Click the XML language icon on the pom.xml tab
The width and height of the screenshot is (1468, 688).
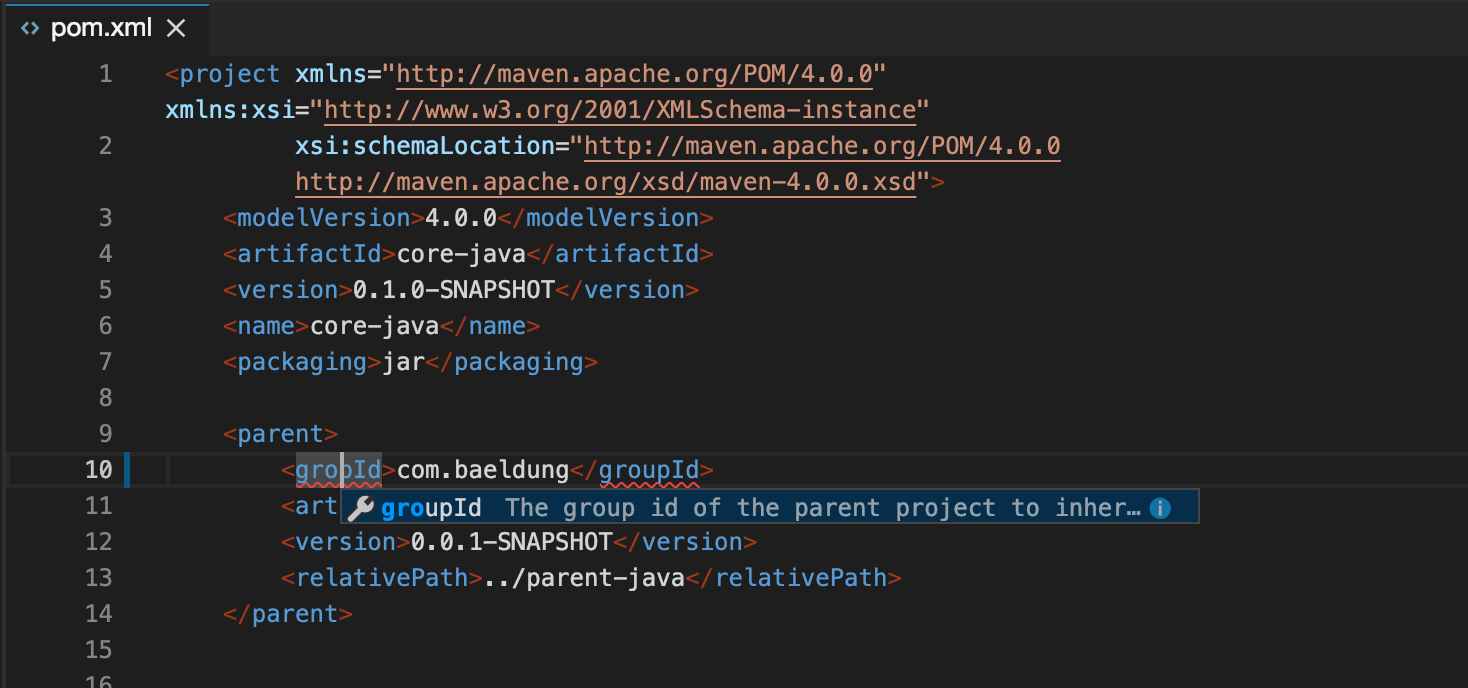[x=29, y=28]
